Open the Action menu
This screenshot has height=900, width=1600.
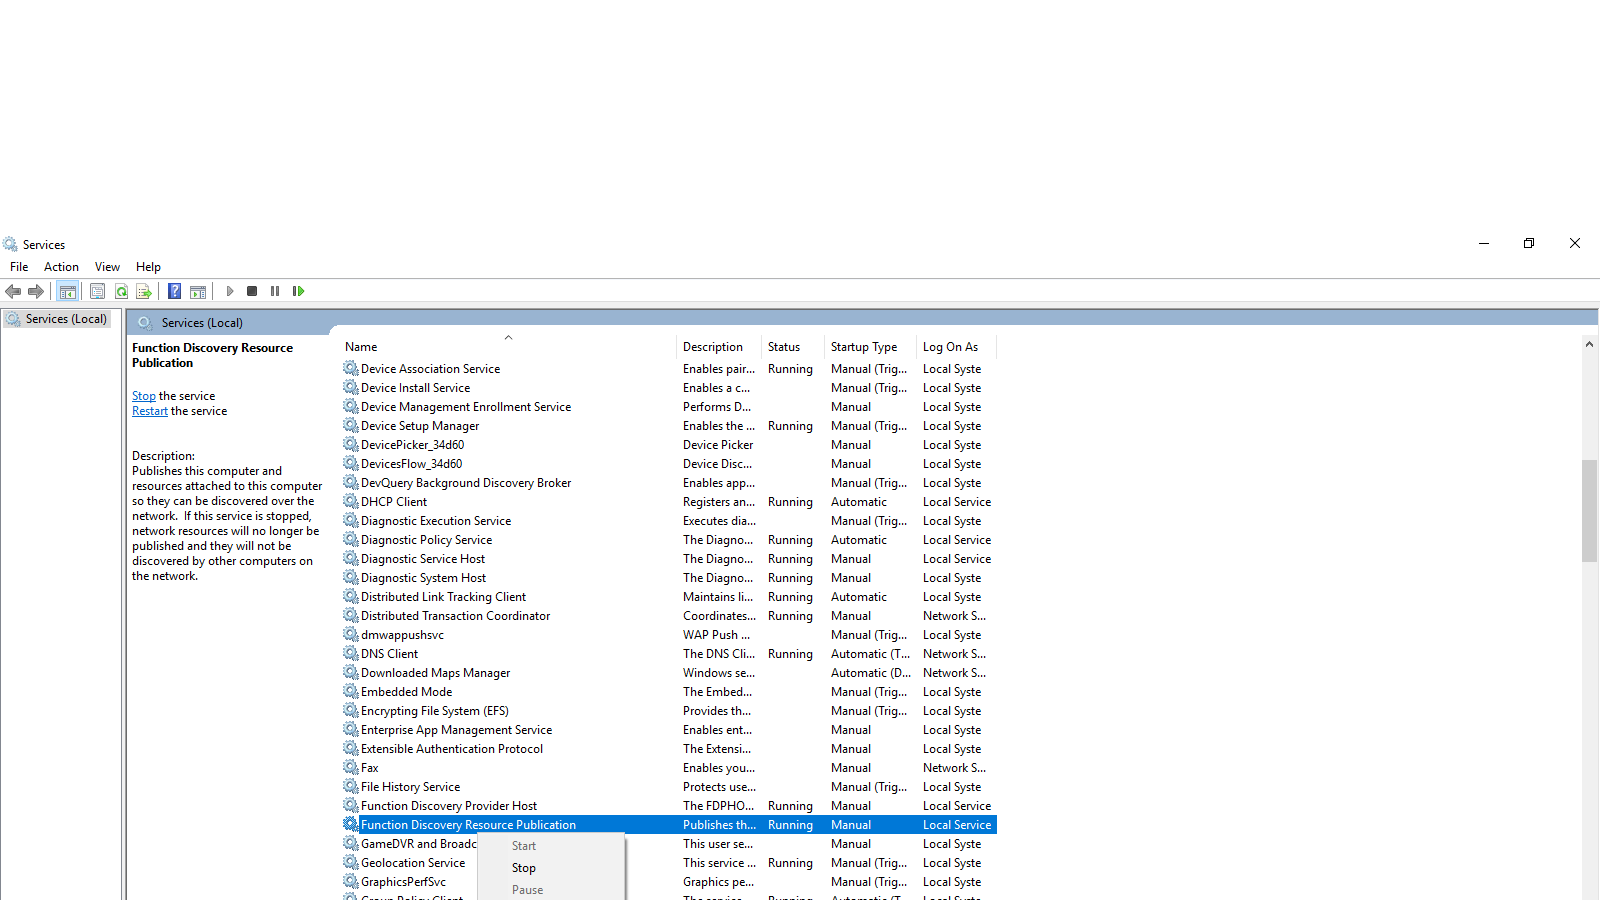click(61, 267)
